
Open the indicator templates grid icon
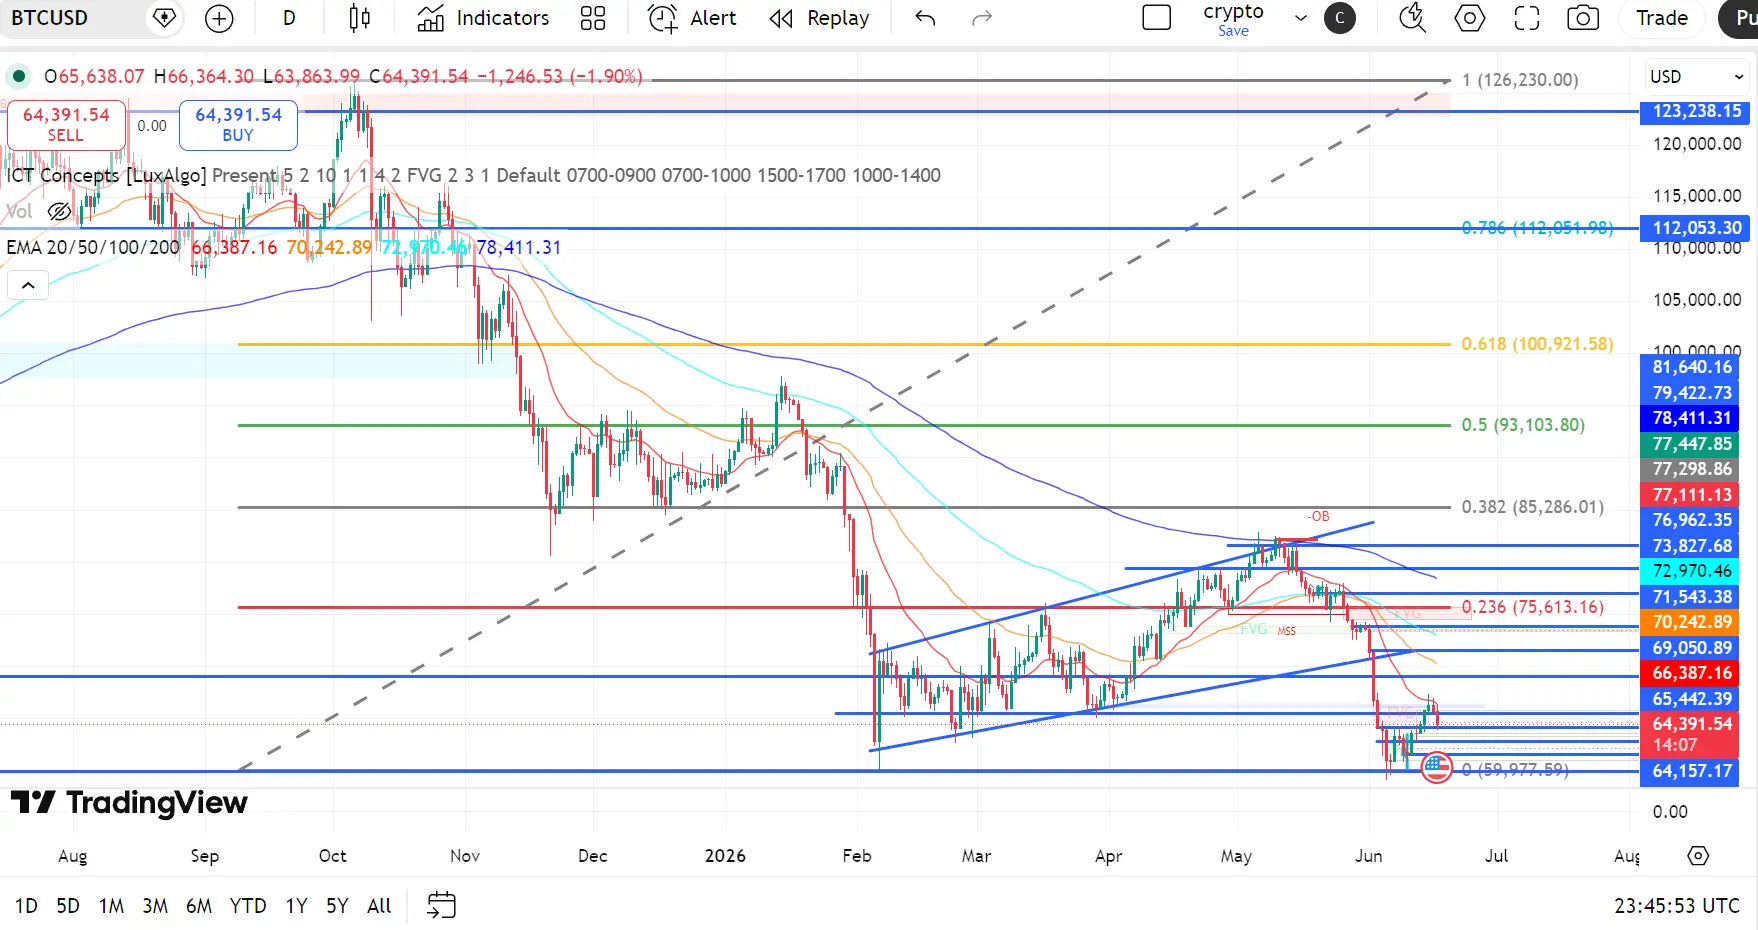pyautogui.click(x=593, y=18)
